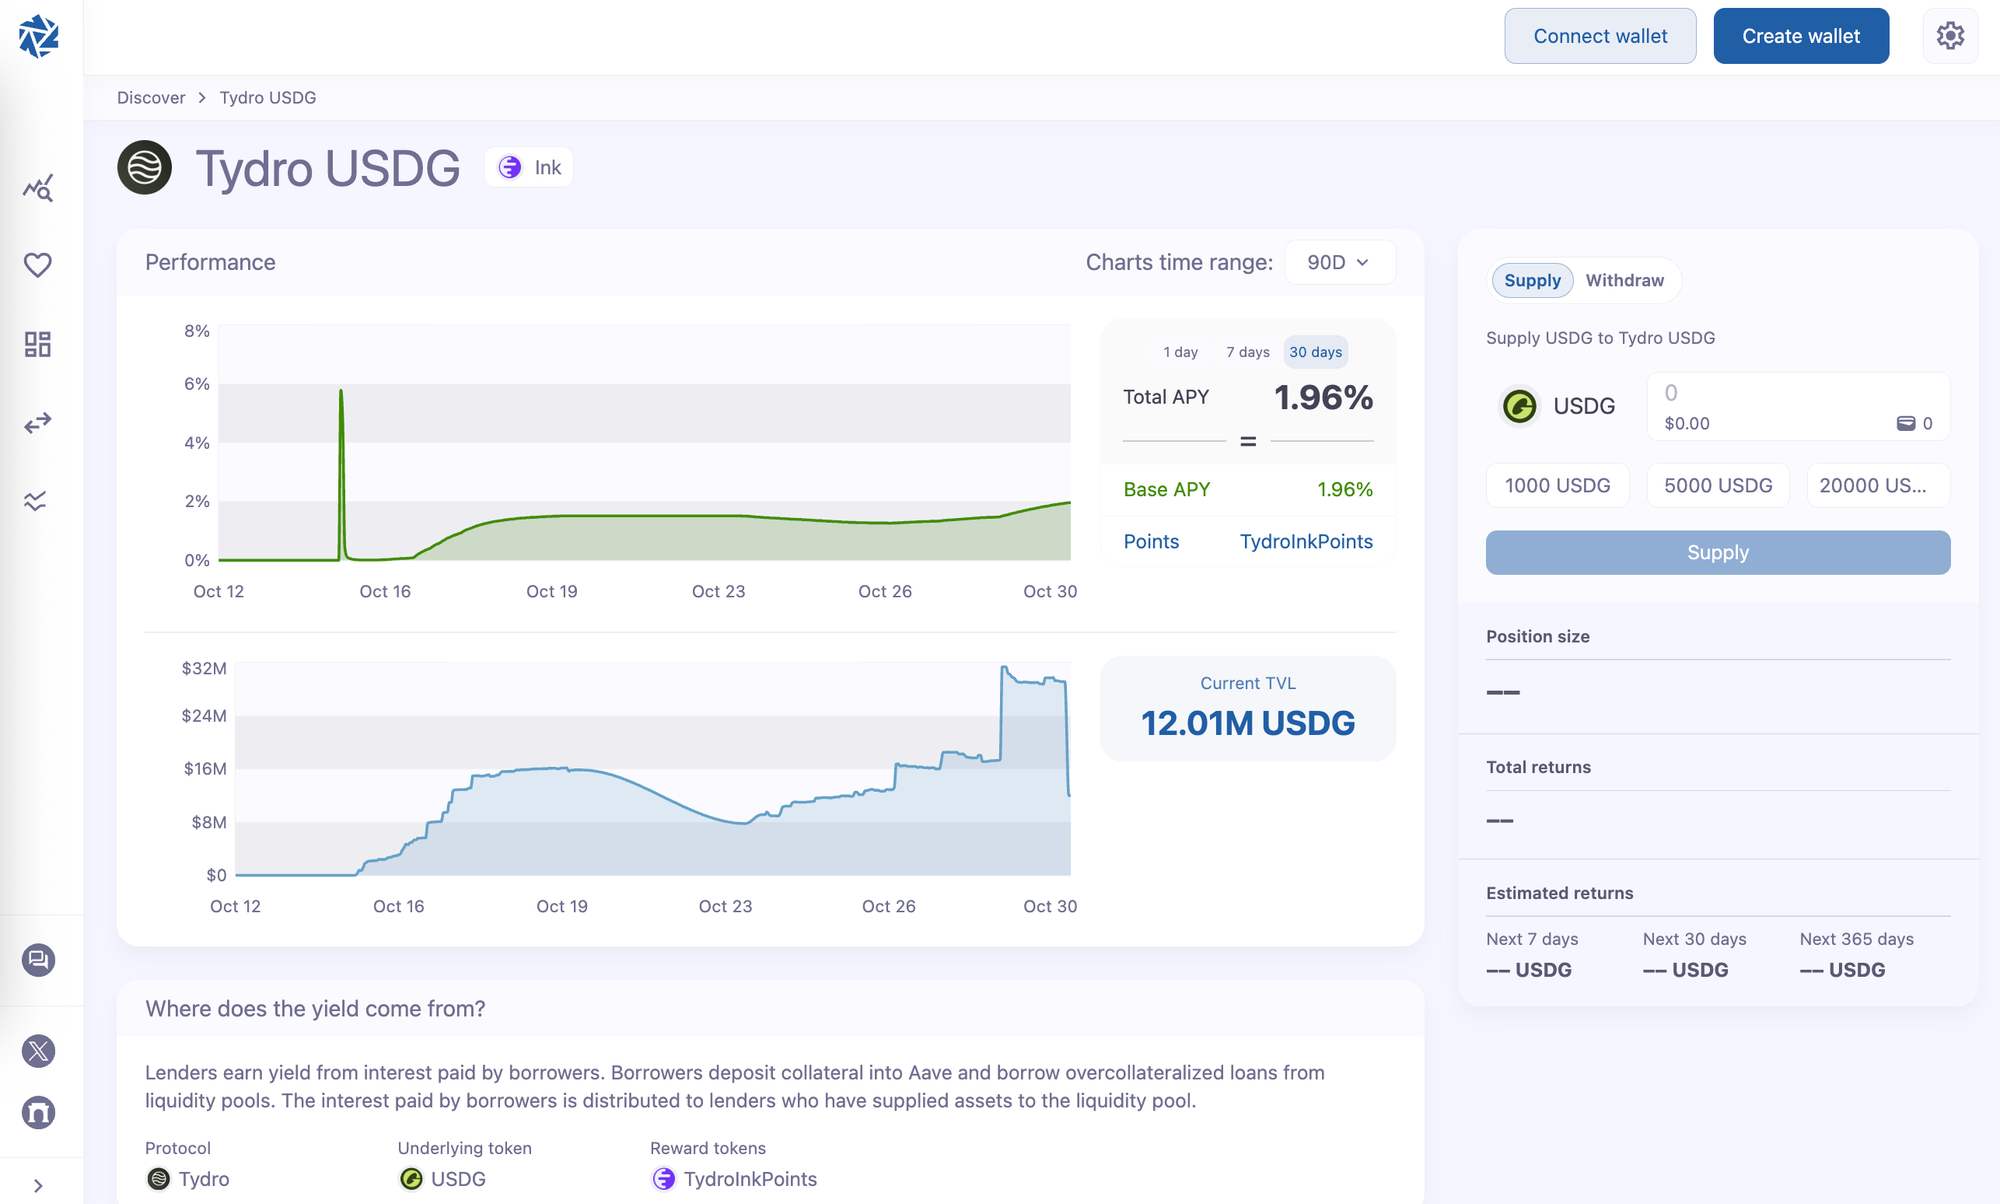Open the chat feedback icon in sidebar

coord(38,960)
